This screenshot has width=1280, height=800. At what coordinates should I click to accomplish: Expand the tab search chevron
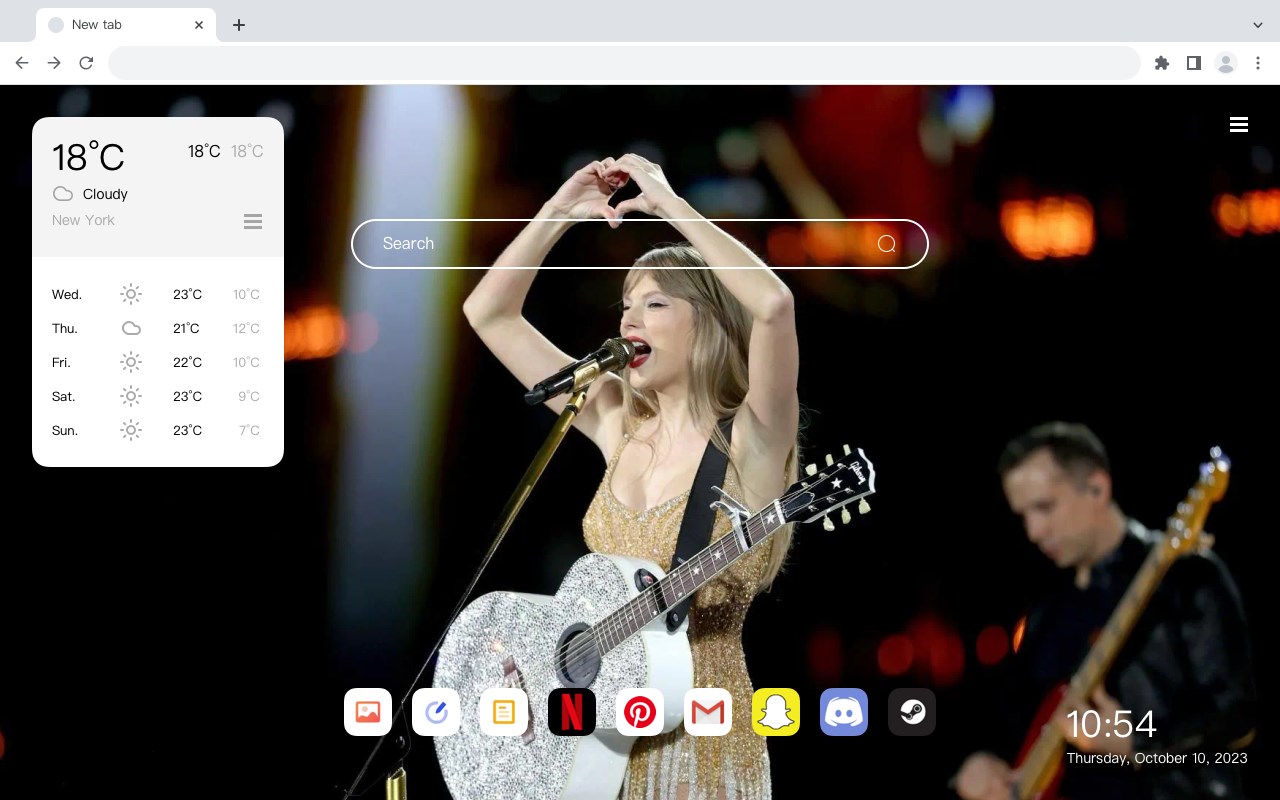(1258, 25)
